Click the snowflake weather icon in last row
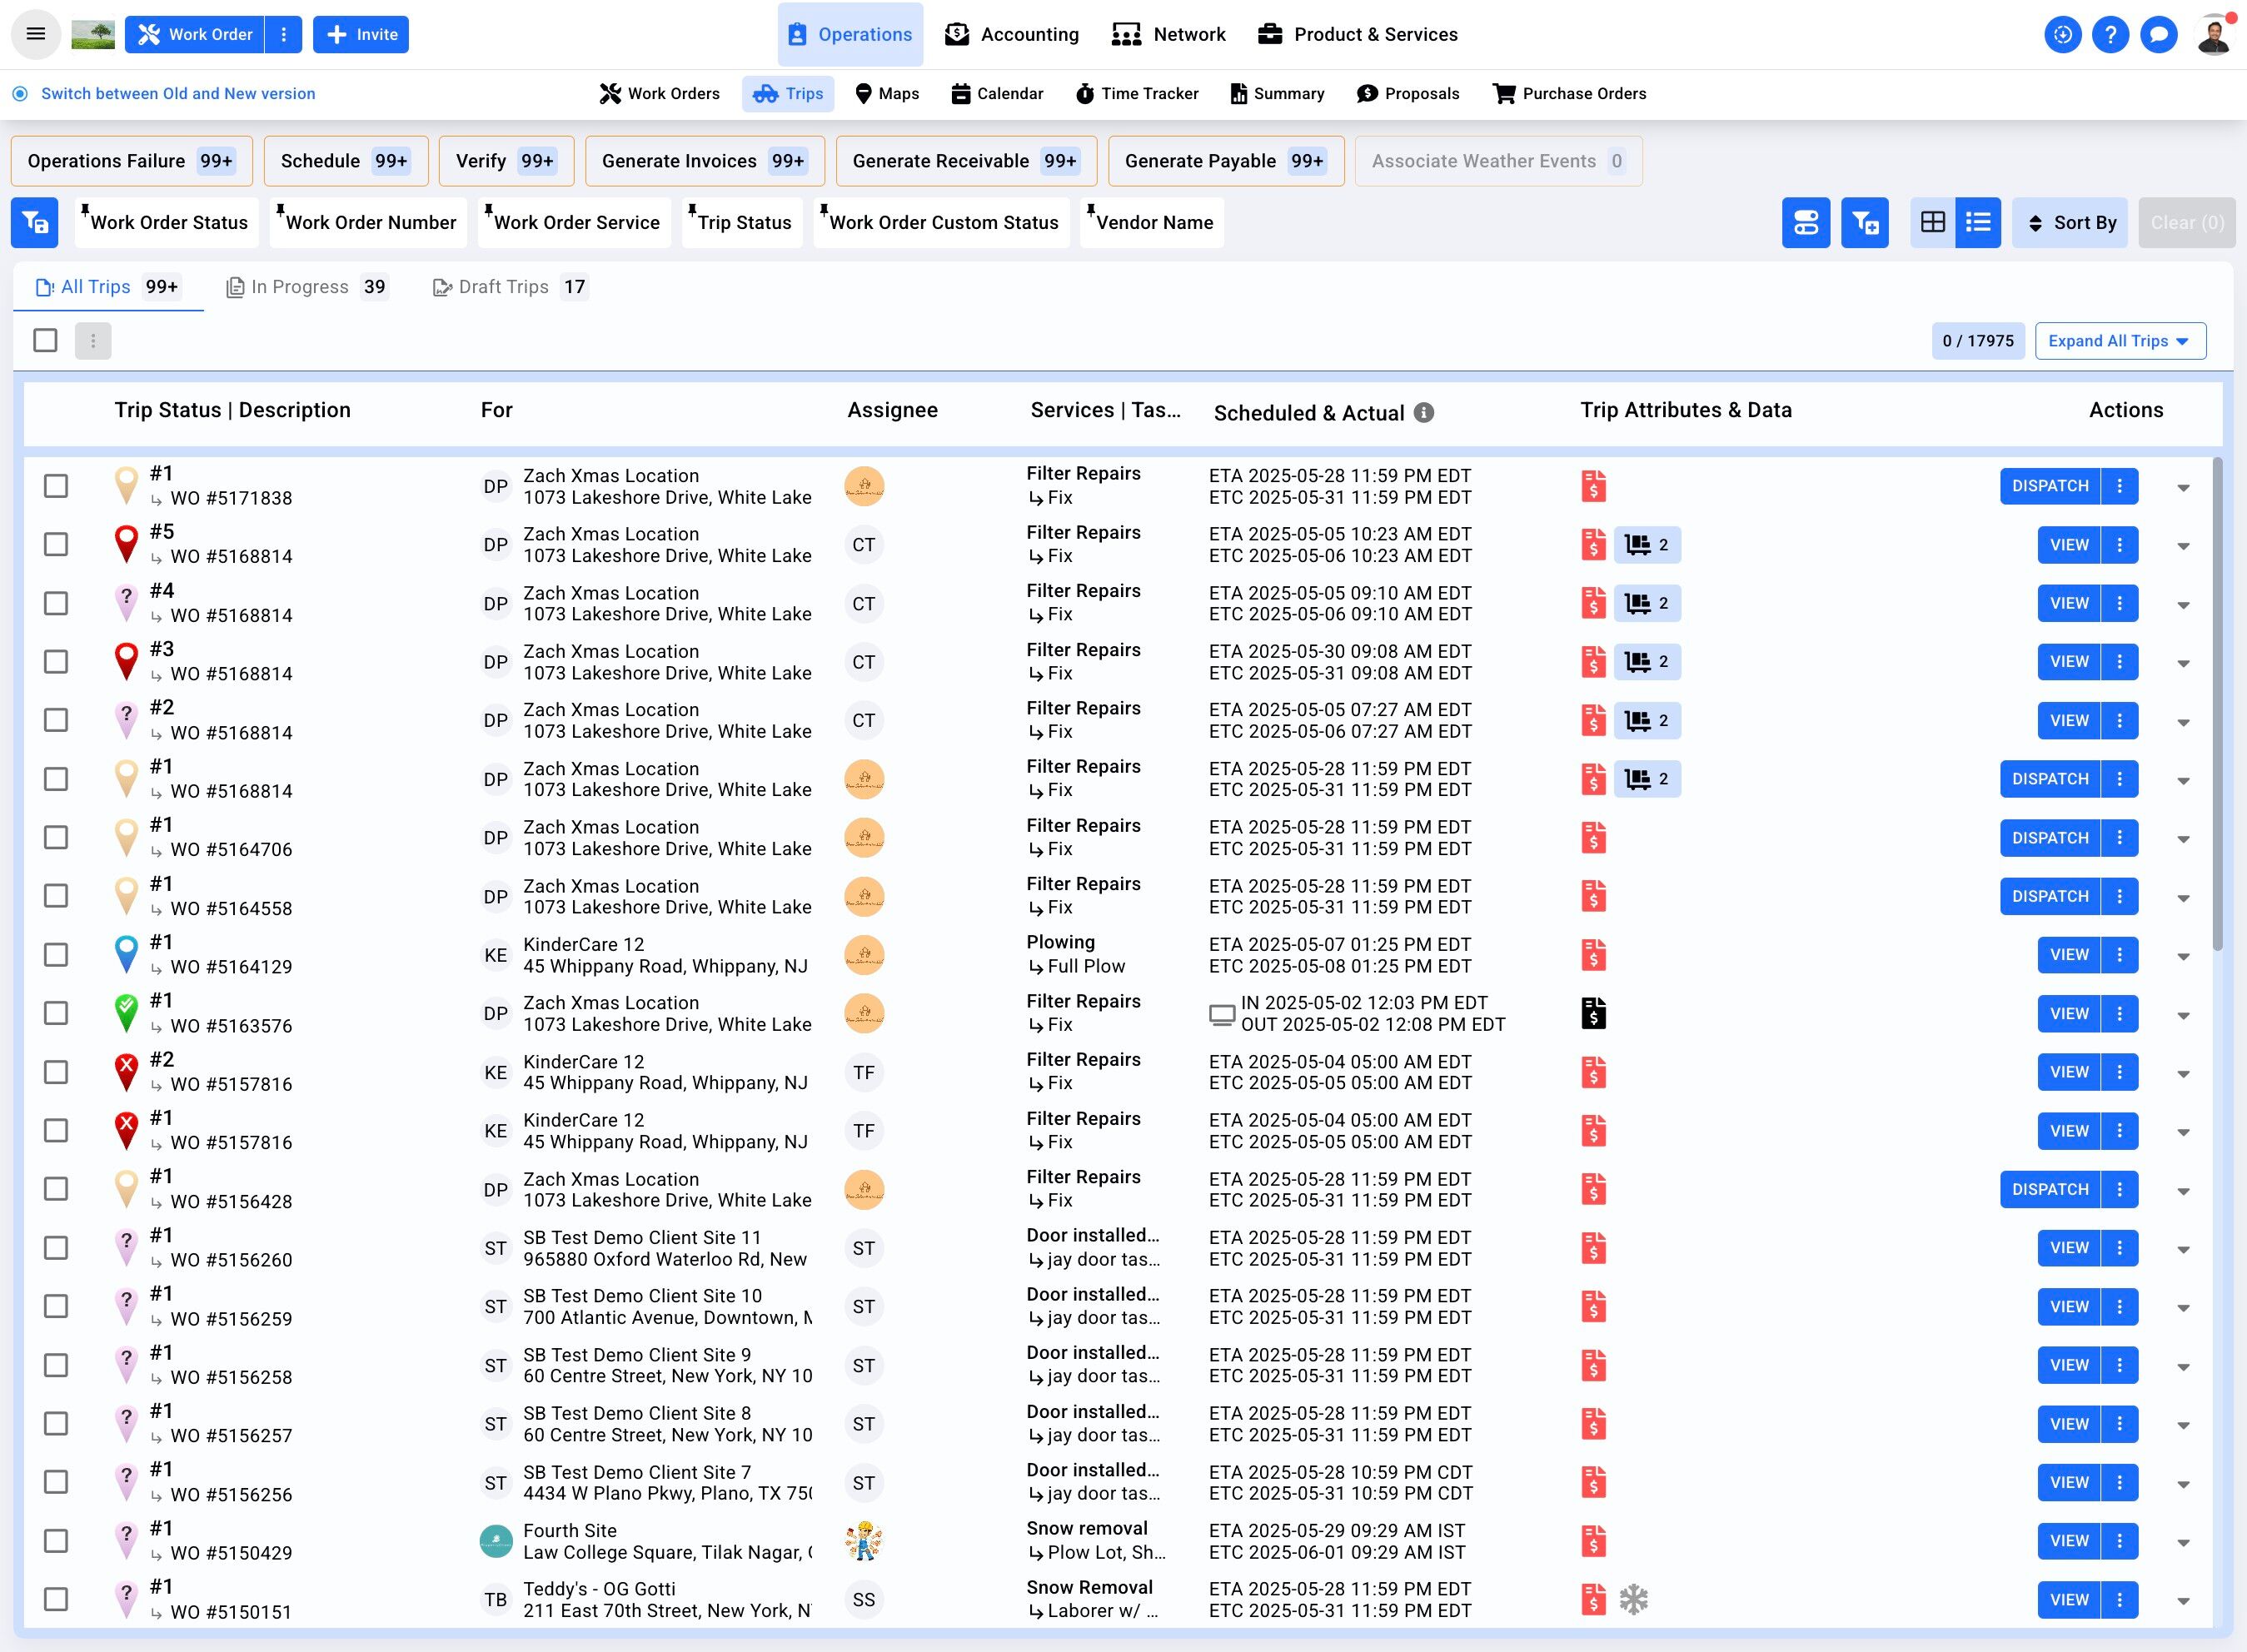This screenshot has width=2247, height=1652. click(x=1633, y=1599)
